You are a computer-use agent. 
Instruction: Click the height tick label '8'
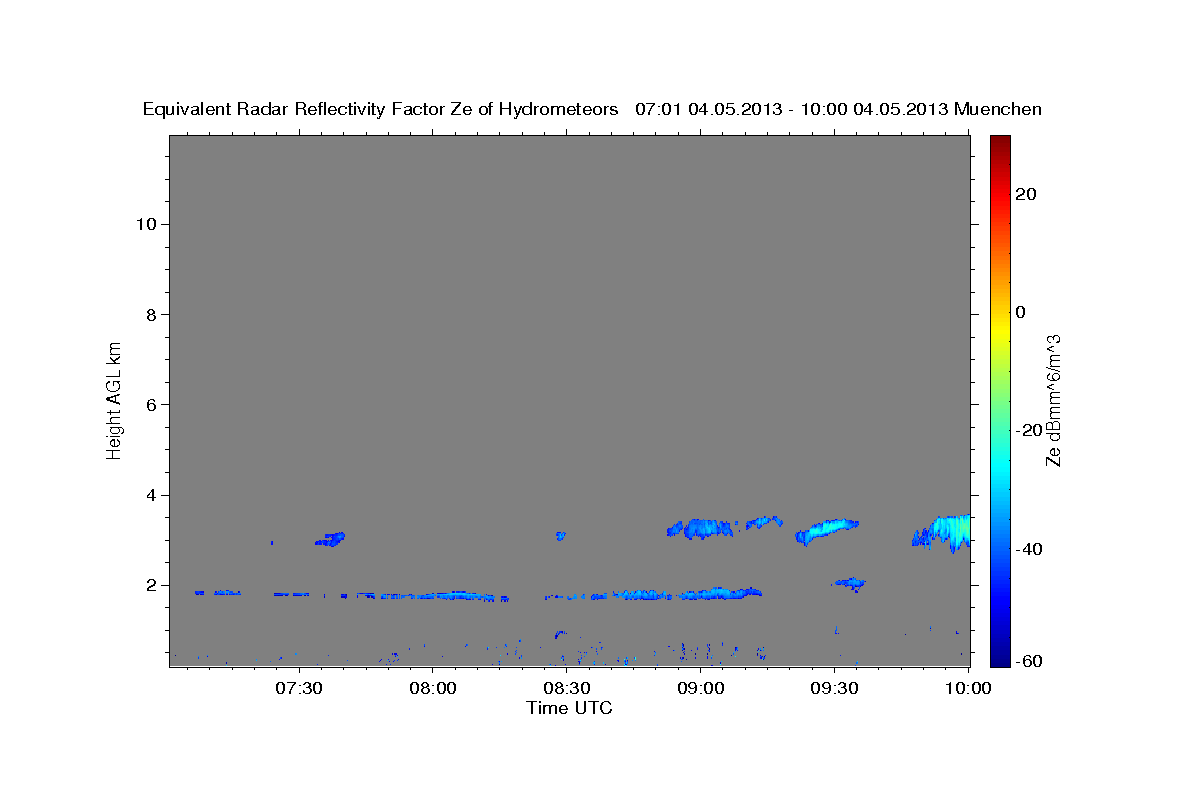(151, 314)
